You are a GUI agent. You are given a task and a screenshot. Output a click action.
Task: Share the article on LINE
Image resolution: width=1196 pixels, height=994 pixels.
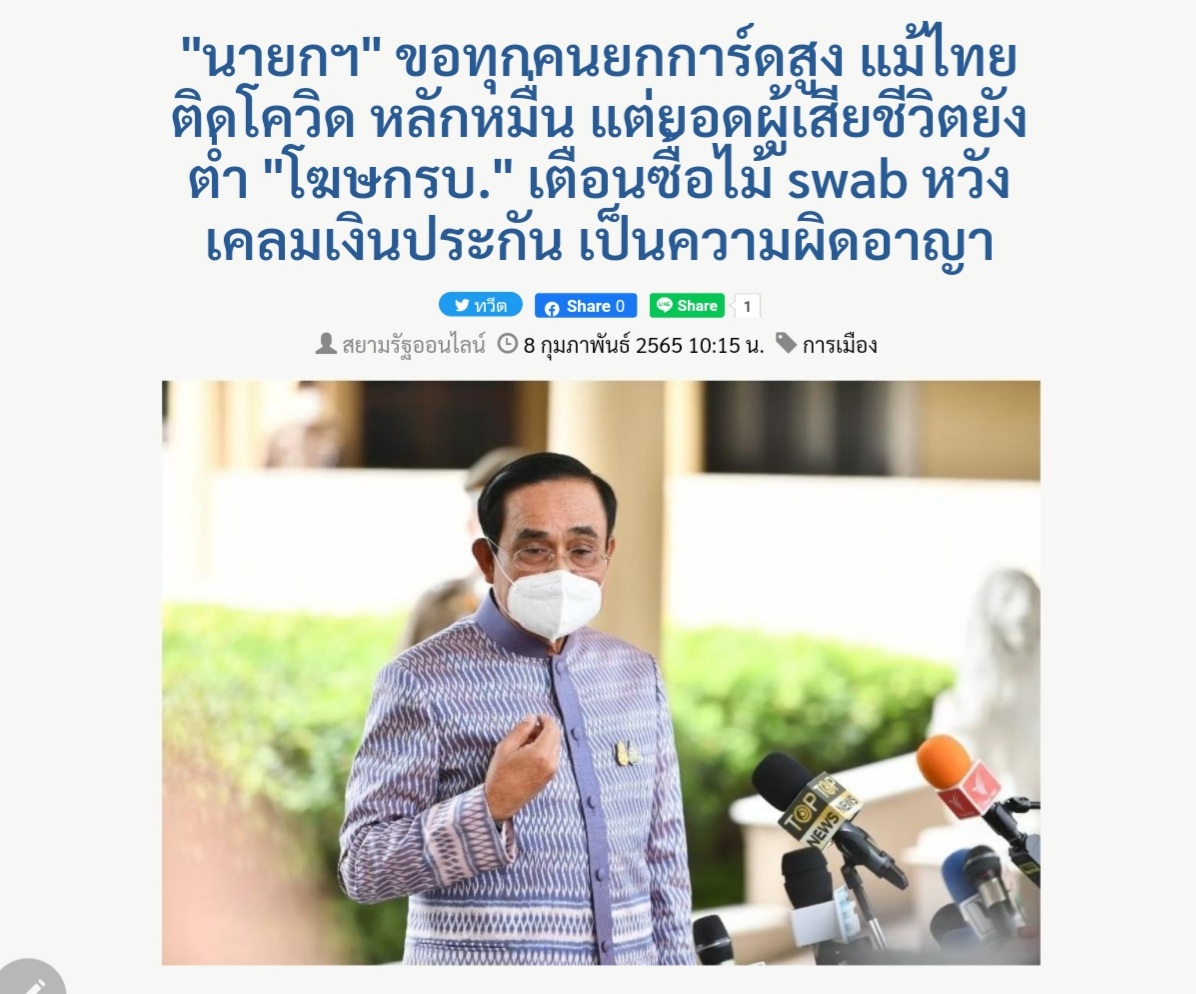[x=687, y=305]
